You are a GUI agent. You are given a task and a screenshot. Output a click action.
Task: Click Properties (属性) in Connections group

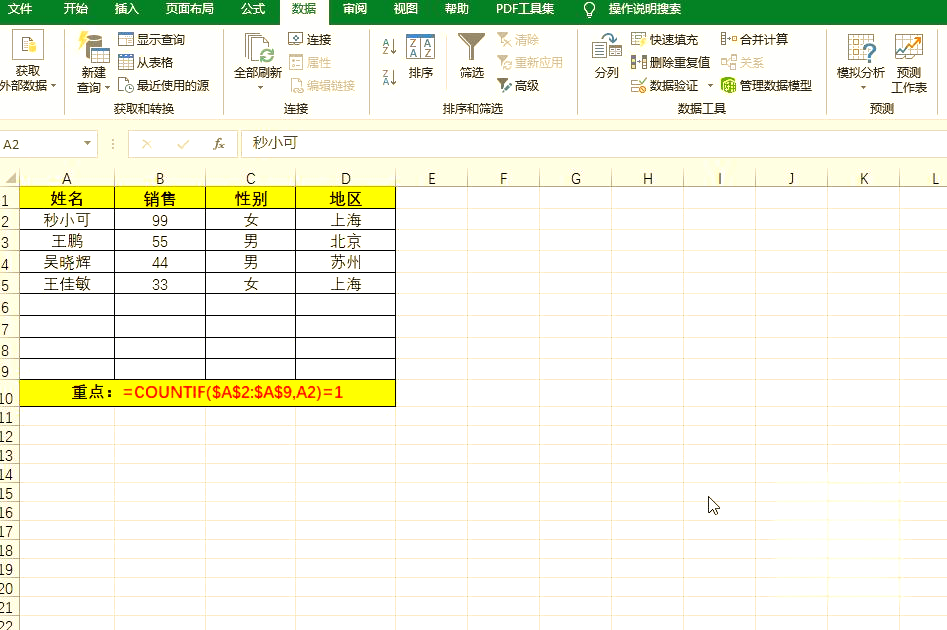[310, 62]
